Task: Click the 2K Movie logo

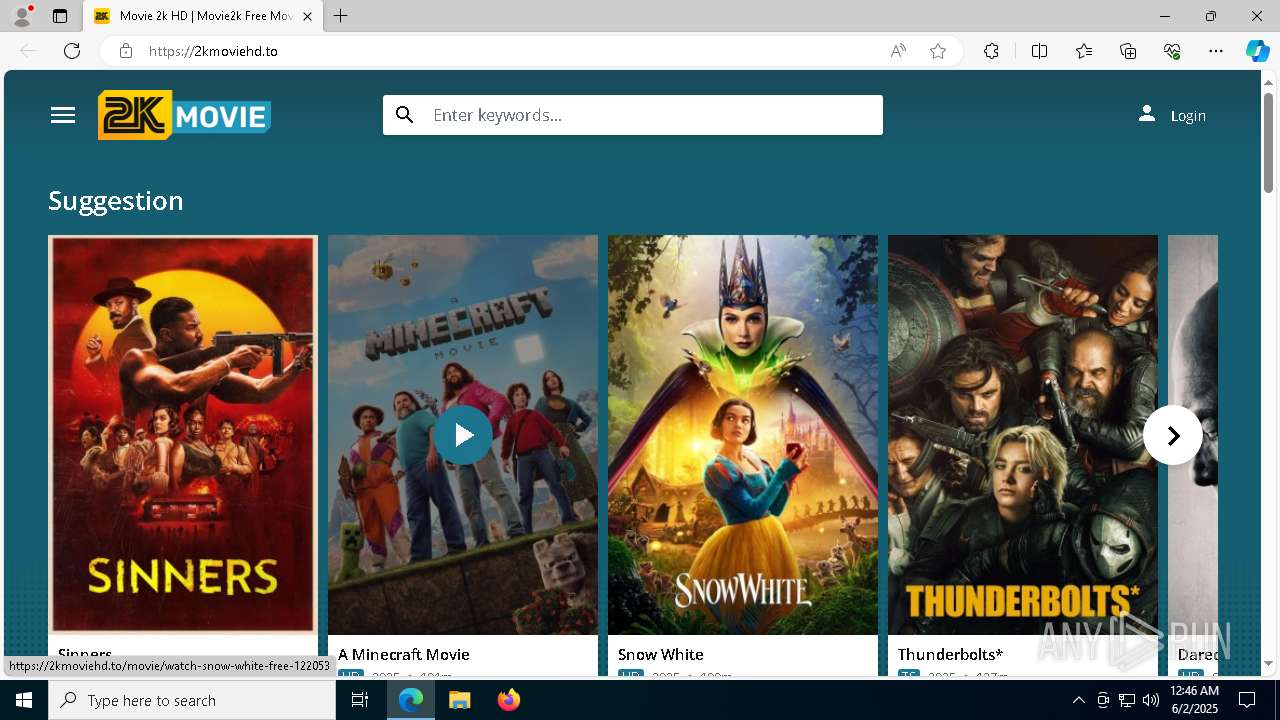Action: point(184,115)
